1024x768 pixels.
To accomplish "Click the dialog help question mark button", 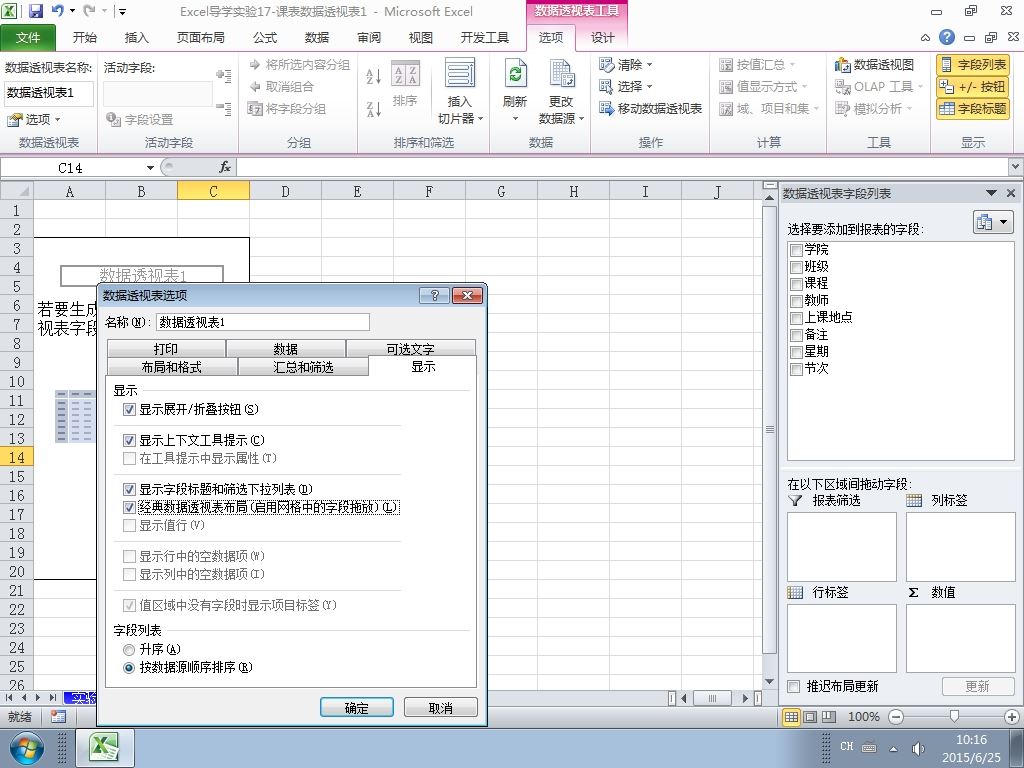I will click(434, 295).
